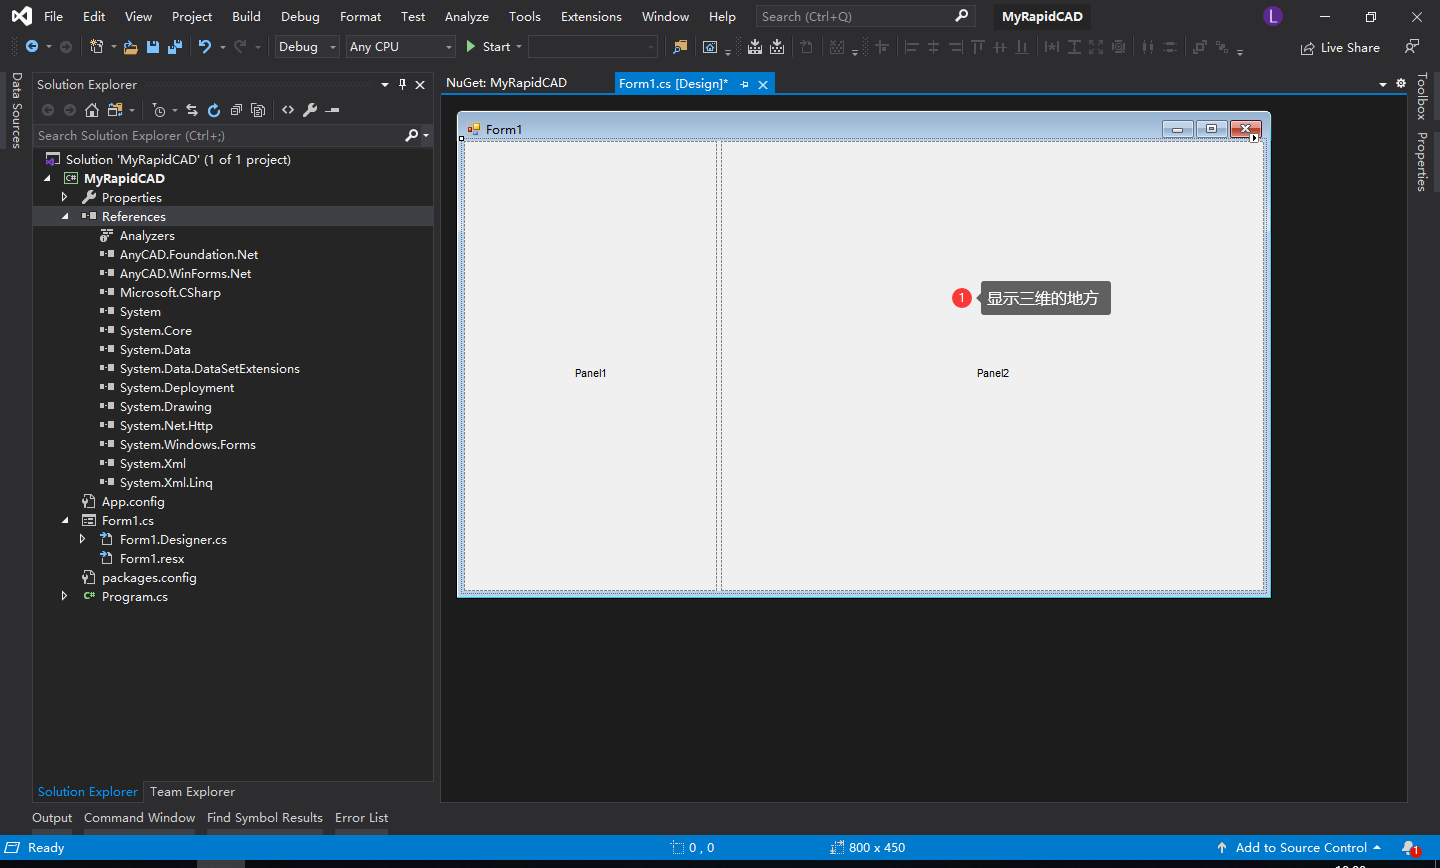The image size is (1440, 868).
Task: Click the Collapse All icon in Solution Explorer
Action: click(x=236, y=110)
